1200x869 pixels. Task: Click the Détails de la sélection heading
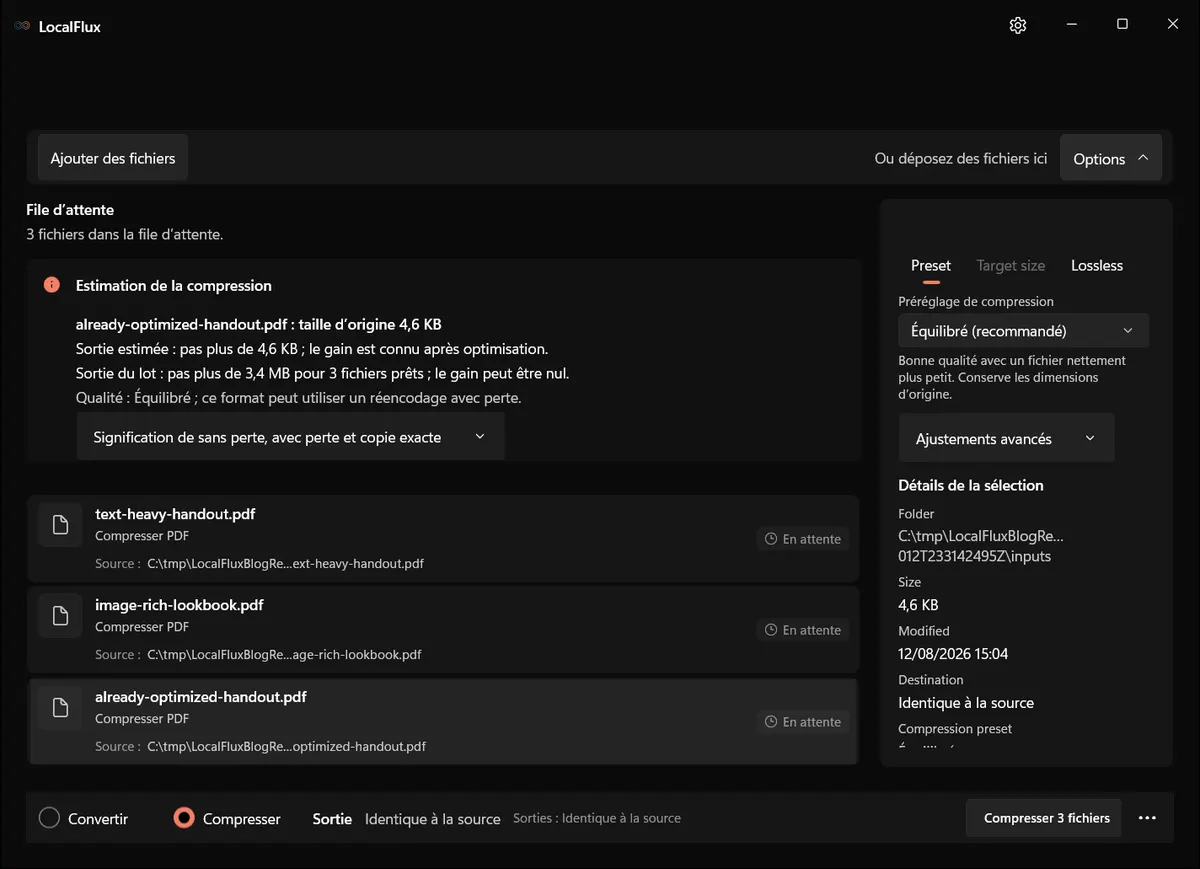971,485
